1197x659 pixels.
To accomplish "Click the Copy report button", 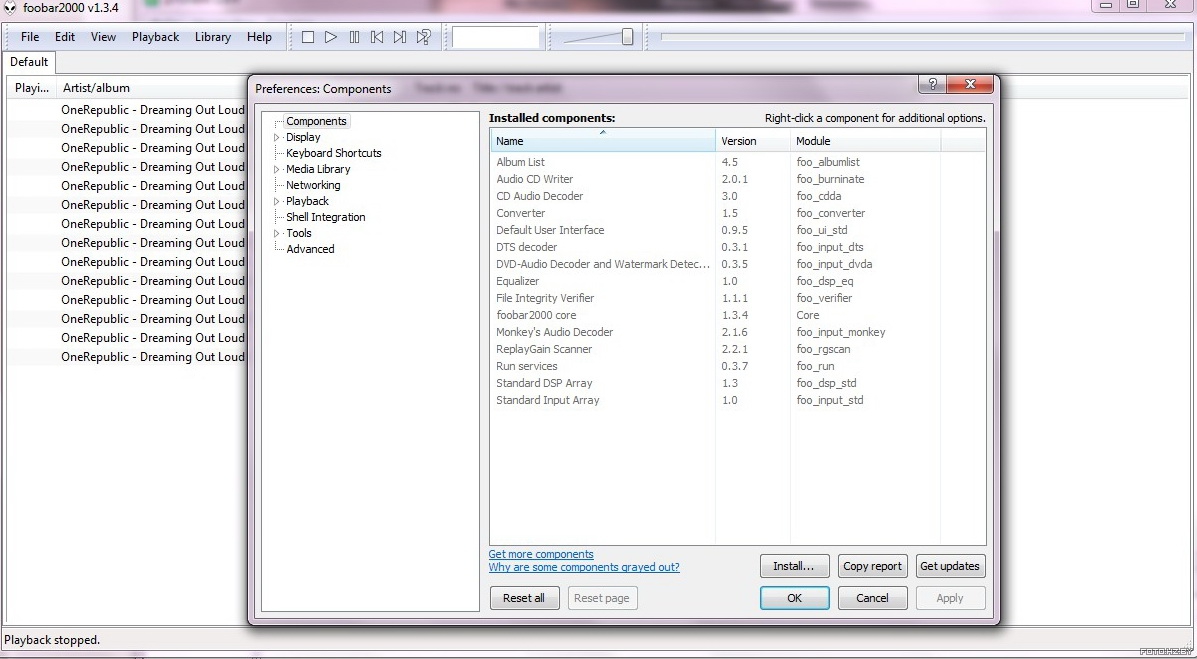I will pos(873,566).
